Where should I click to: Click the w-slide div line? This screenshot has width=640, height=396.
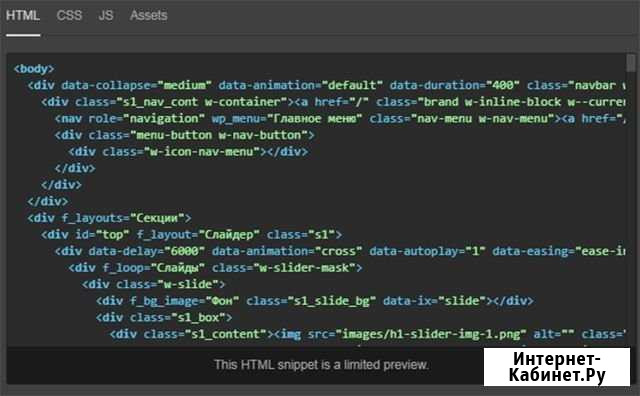coord(153,285)
